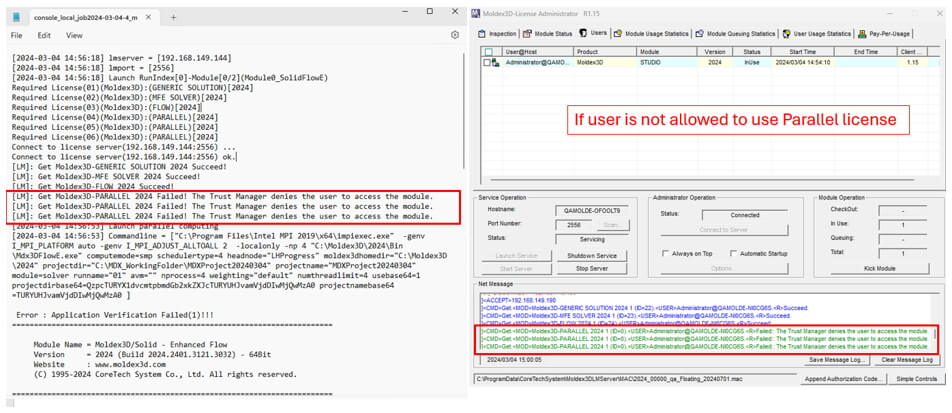Open the Module Queuing Statistics tab
The width and height of the screenshot is (952, 413).
[735, 34]
